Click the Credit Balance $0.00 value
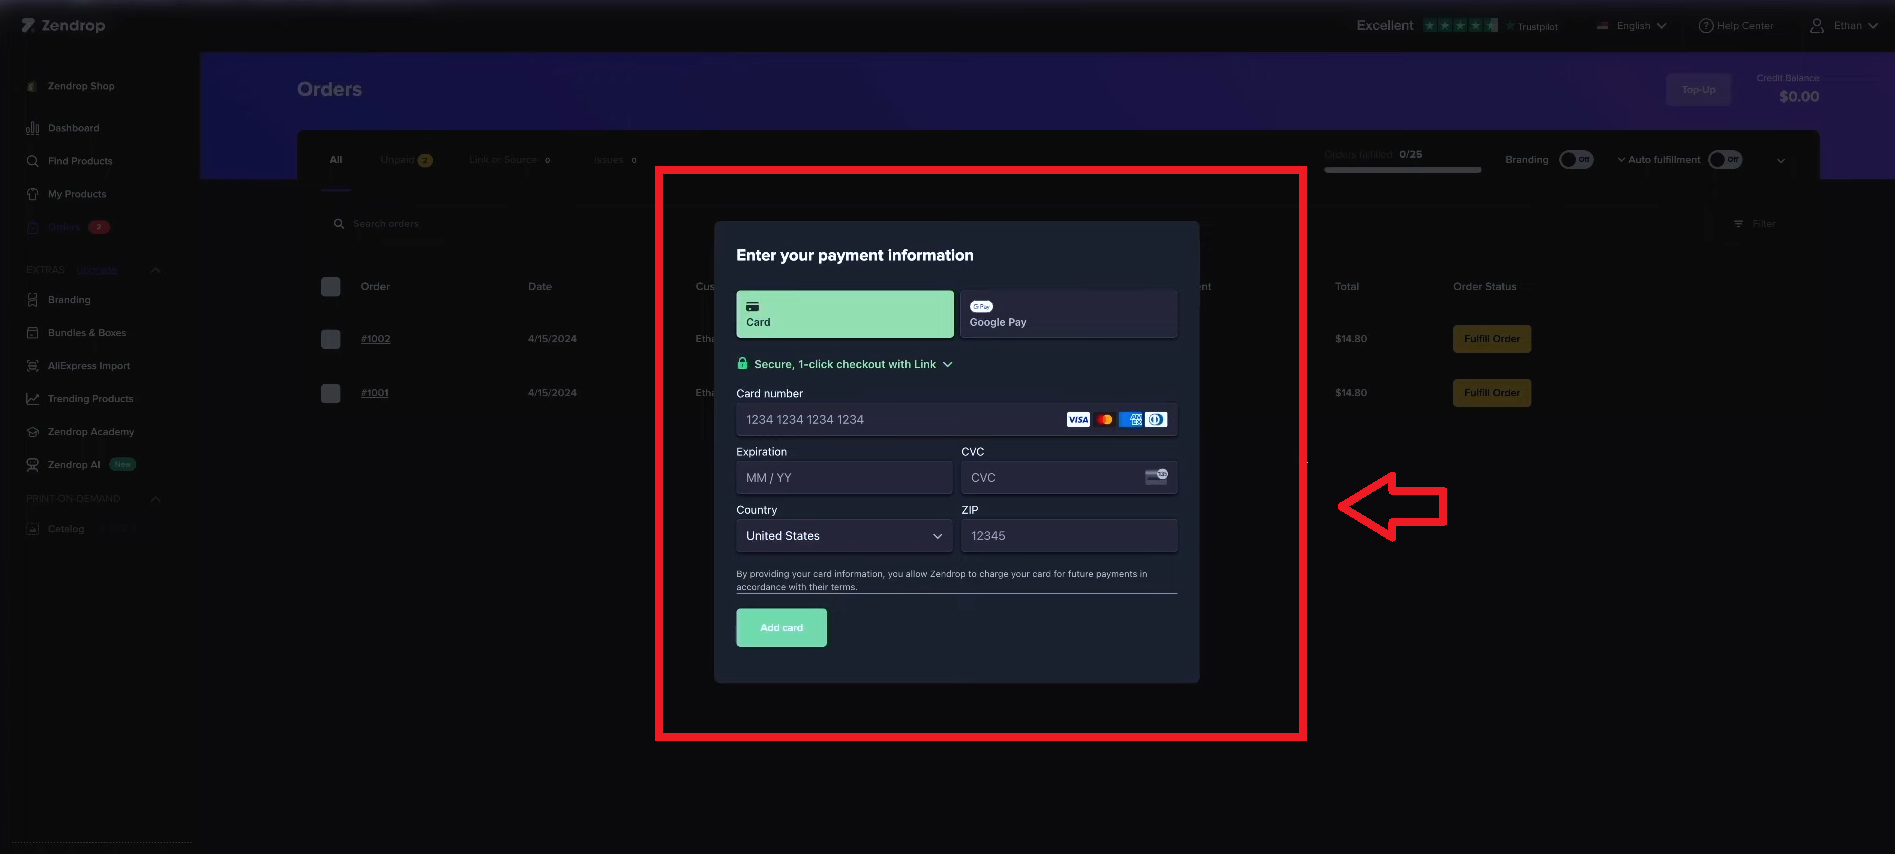 click(x=1799, y=97)
